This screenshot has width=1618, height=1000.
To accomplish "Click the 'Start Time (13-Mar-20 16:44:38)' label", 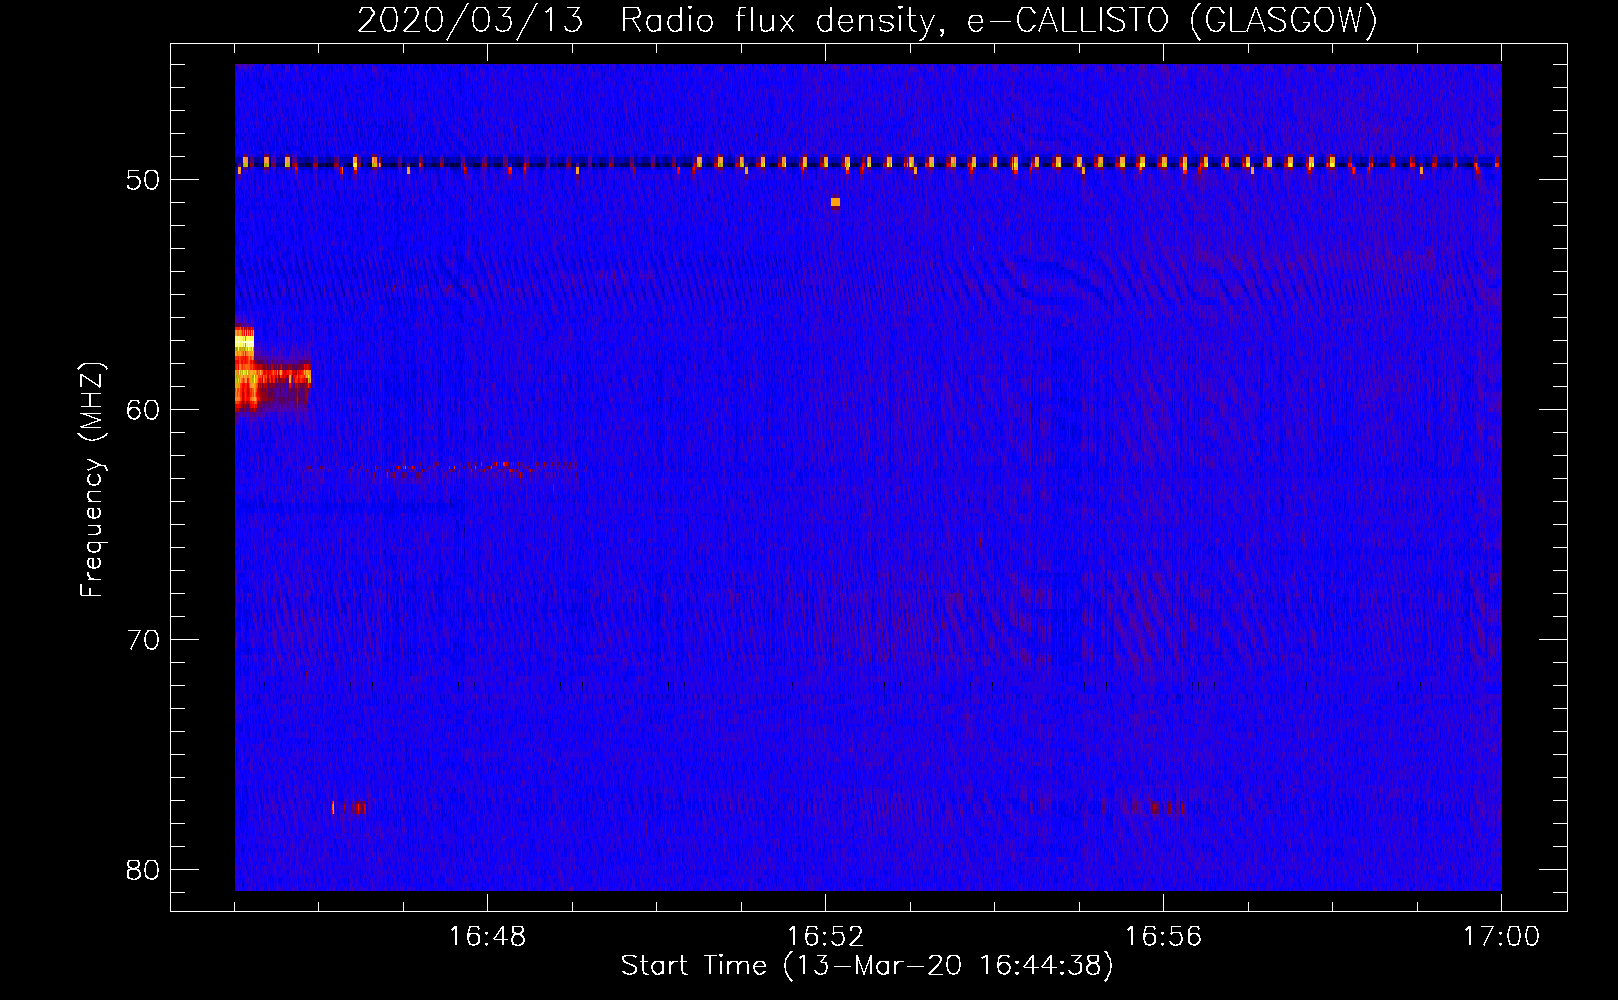I will pos(867,966).
